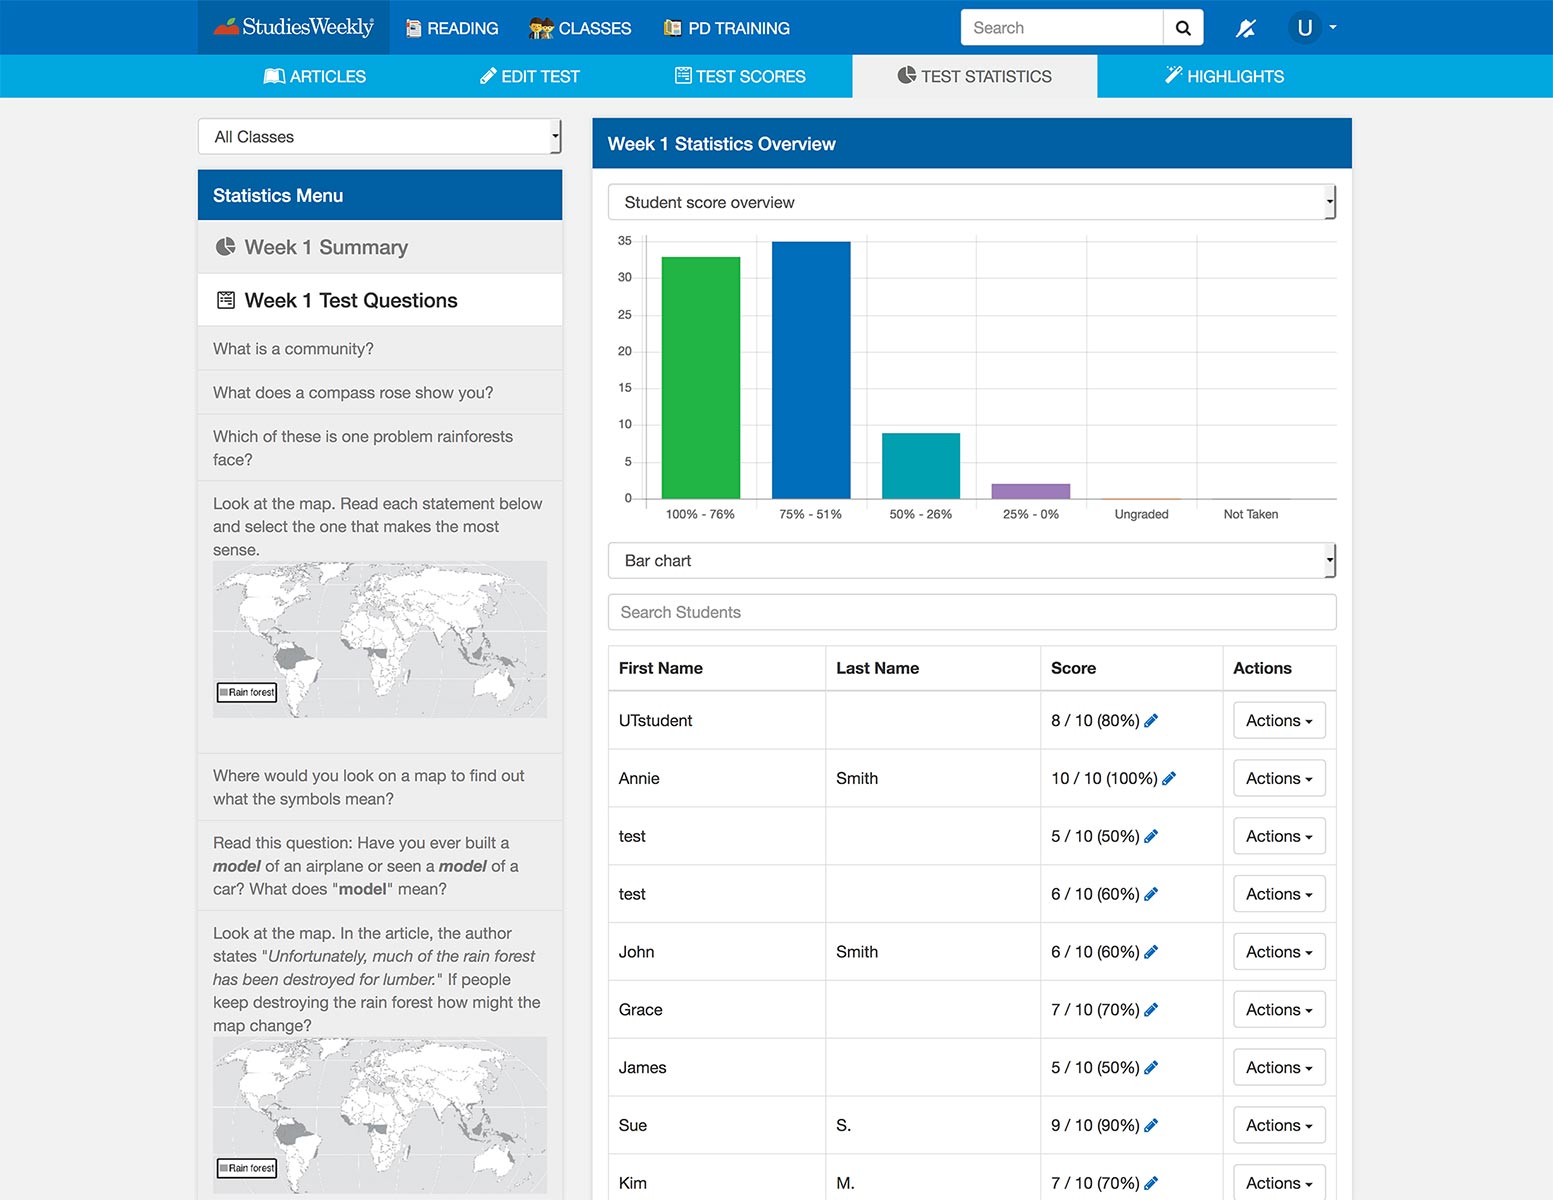Click the StudiesWeekly logo
This screenshot has height=1200, width=1553.
click(295, 27)
